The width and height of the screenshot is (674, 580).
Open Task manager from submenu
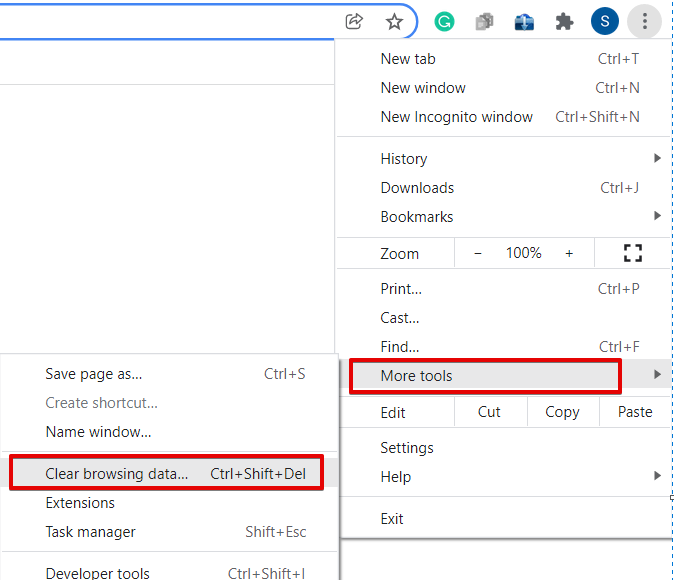(x=169, y=532)
